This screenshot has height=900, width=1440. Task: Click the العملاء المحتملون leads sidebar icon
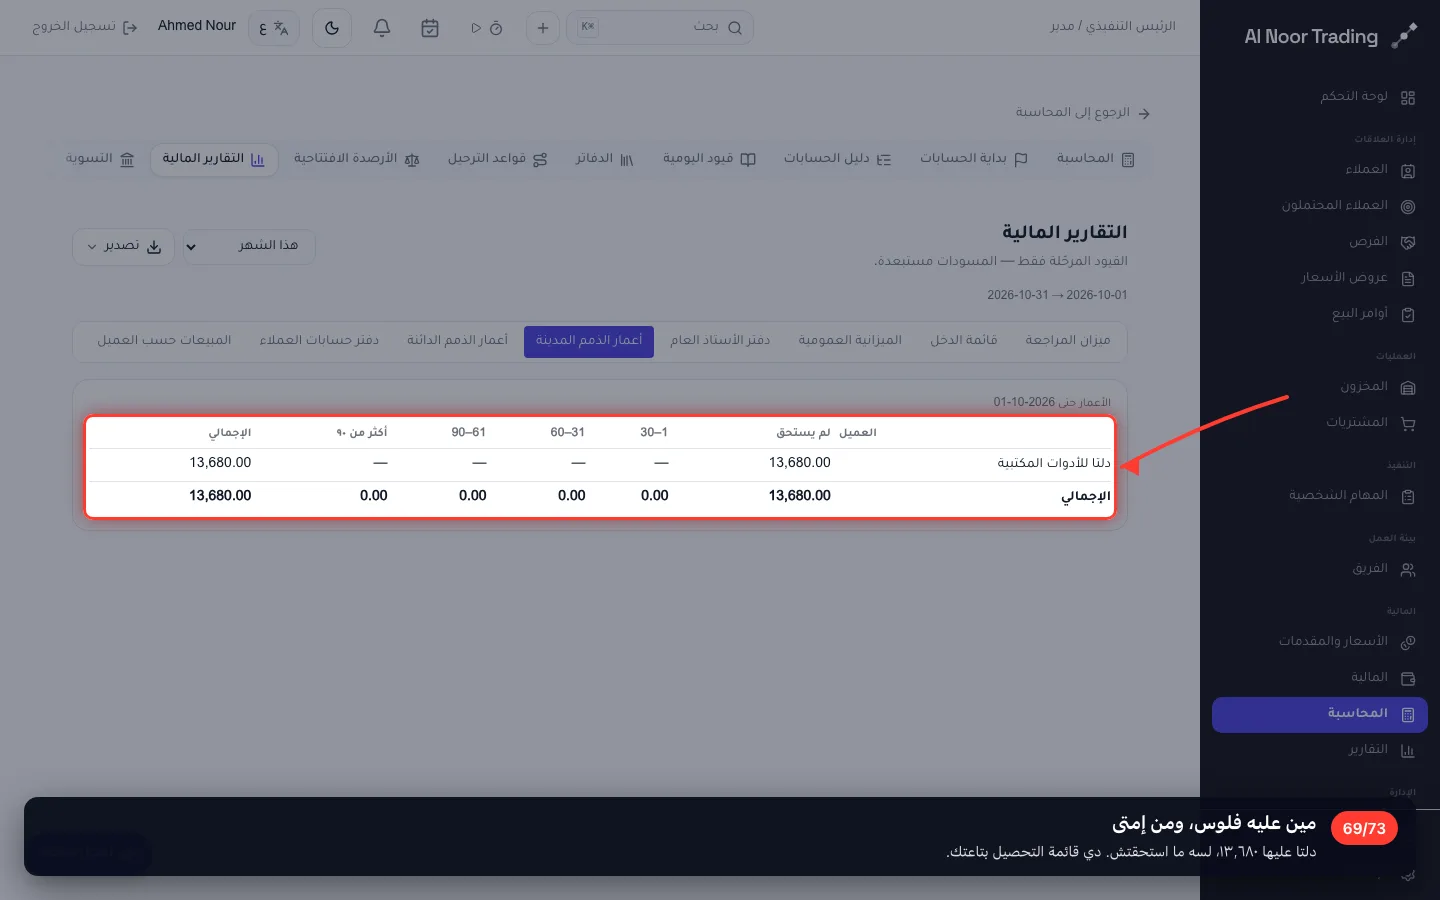[1408, 207]
